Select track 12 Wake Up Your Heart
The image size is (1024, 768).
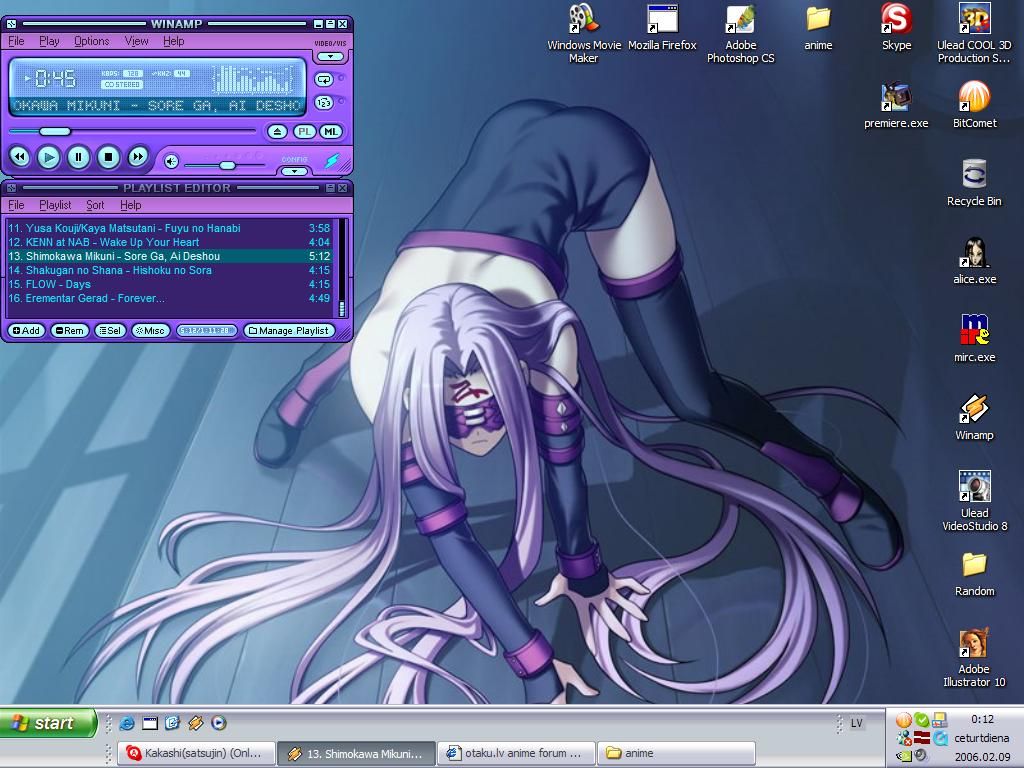[169, 242]
